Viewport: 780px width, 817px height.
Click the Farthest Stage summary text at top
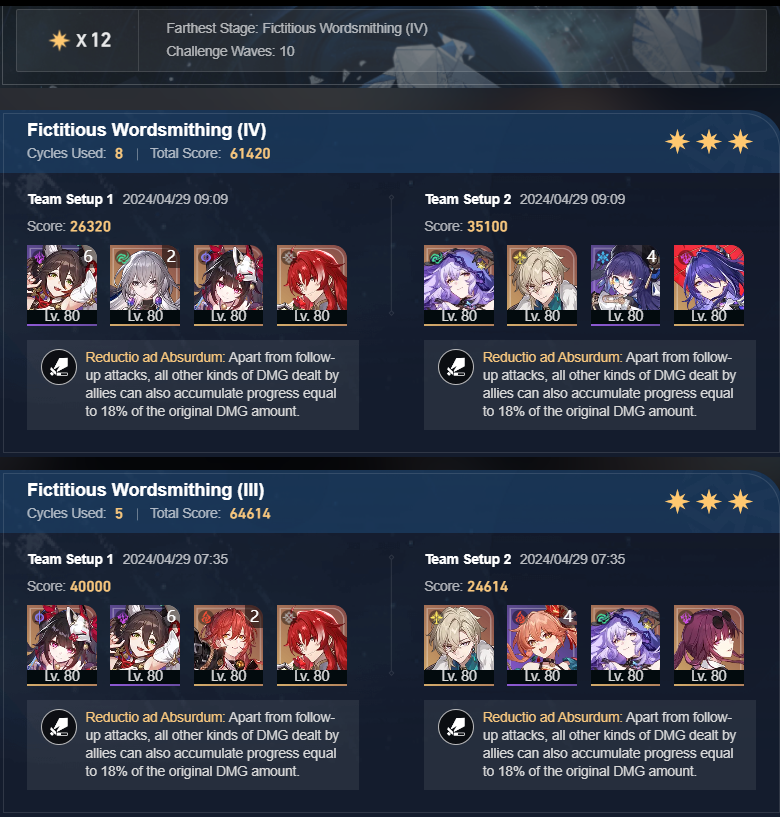[x=297, y=28]
